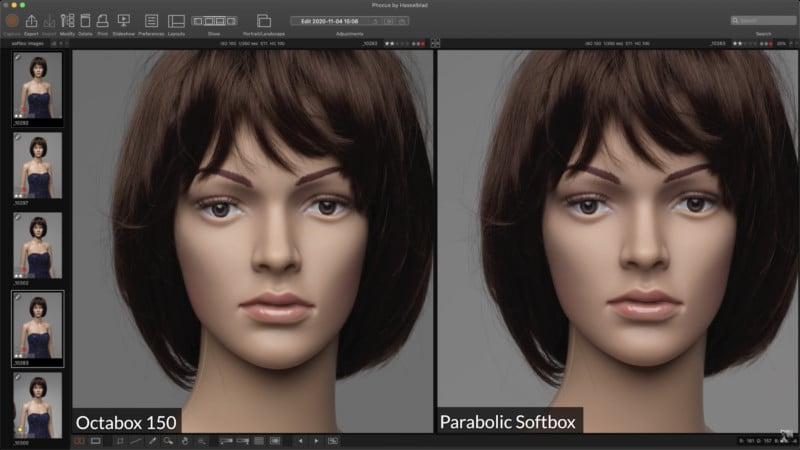This screenshot has width=800, height=450.
Task: Start the Slideshow
Action: coord(124,21)
